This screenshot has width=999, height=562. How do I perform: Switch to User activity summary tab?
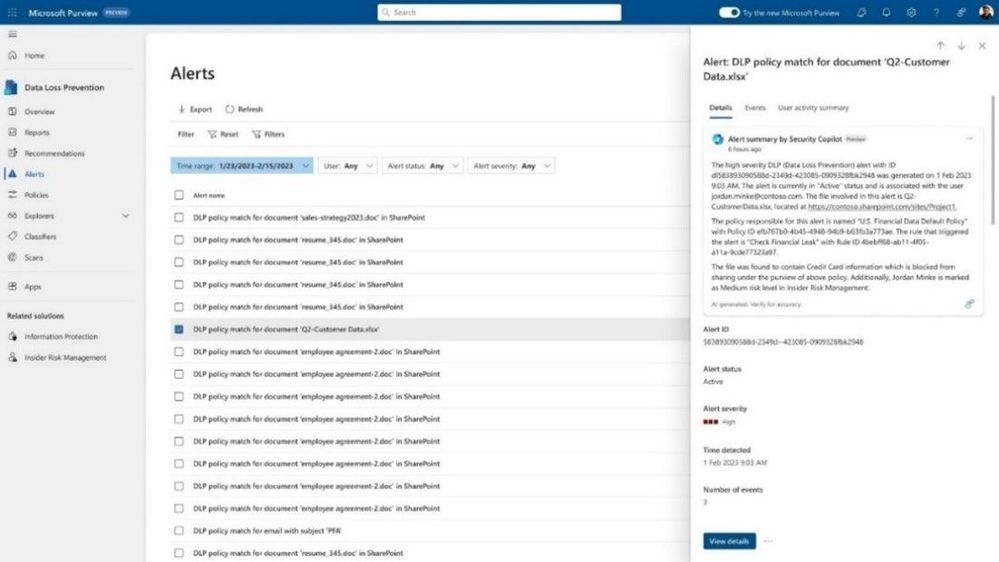click(x=813, y=108)
